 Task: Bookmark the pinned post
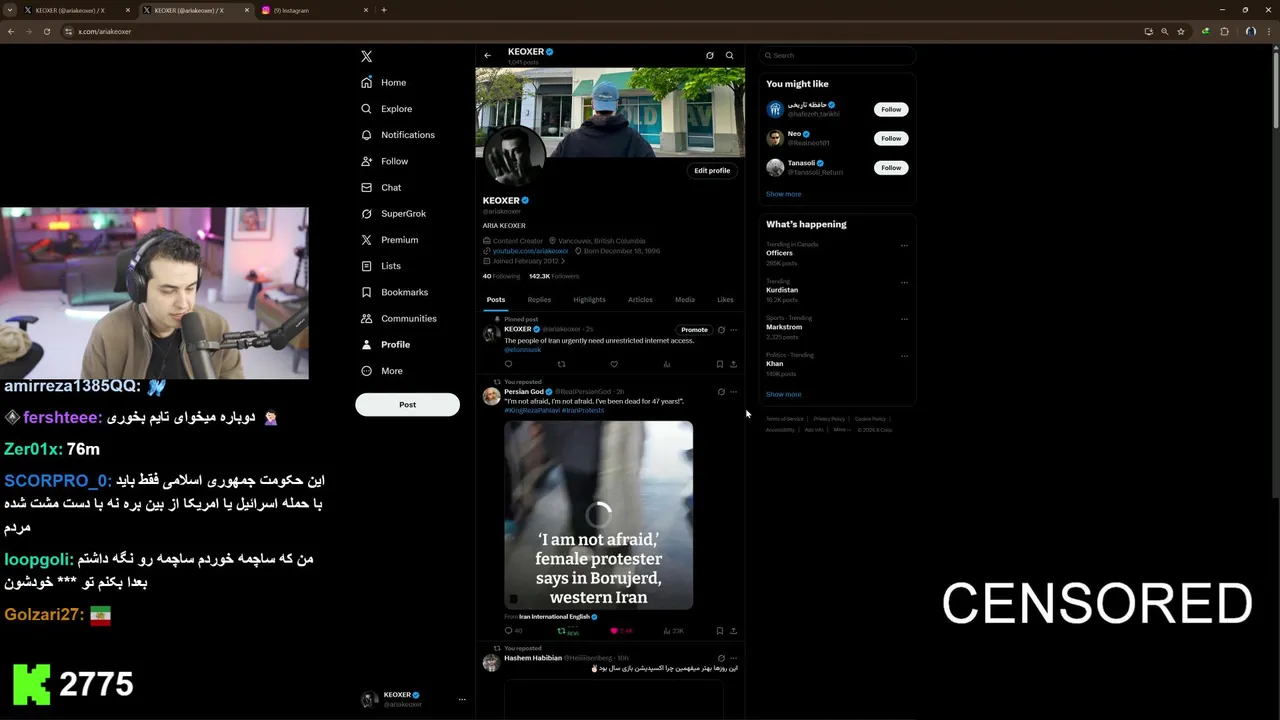point(719,364)
